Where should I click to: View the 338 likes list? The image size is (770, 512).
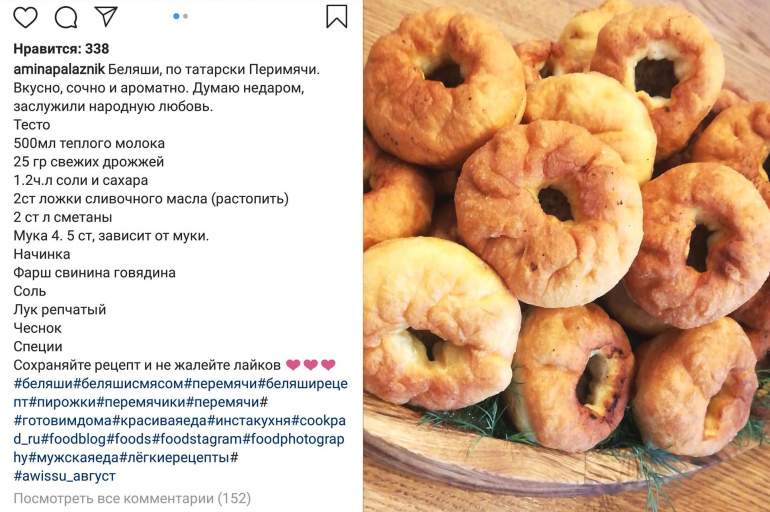(x=61, y=49)
